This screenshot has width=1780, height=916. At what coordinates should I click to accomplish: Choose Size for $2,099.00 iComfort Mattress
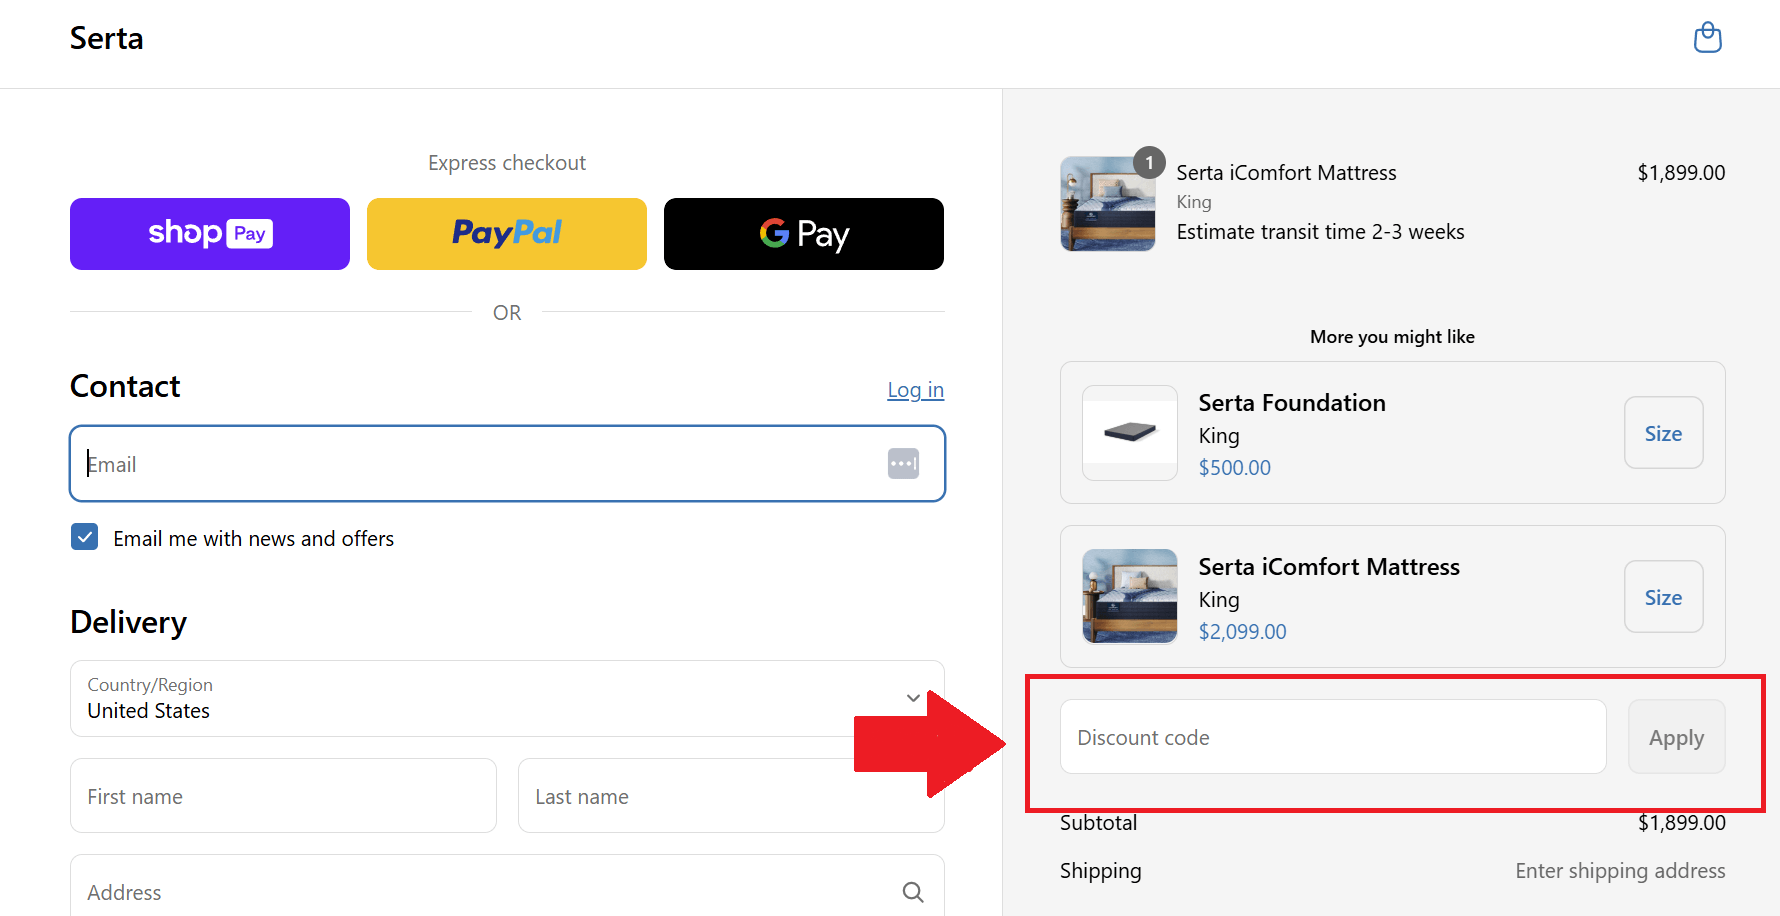coord(1663,597)
